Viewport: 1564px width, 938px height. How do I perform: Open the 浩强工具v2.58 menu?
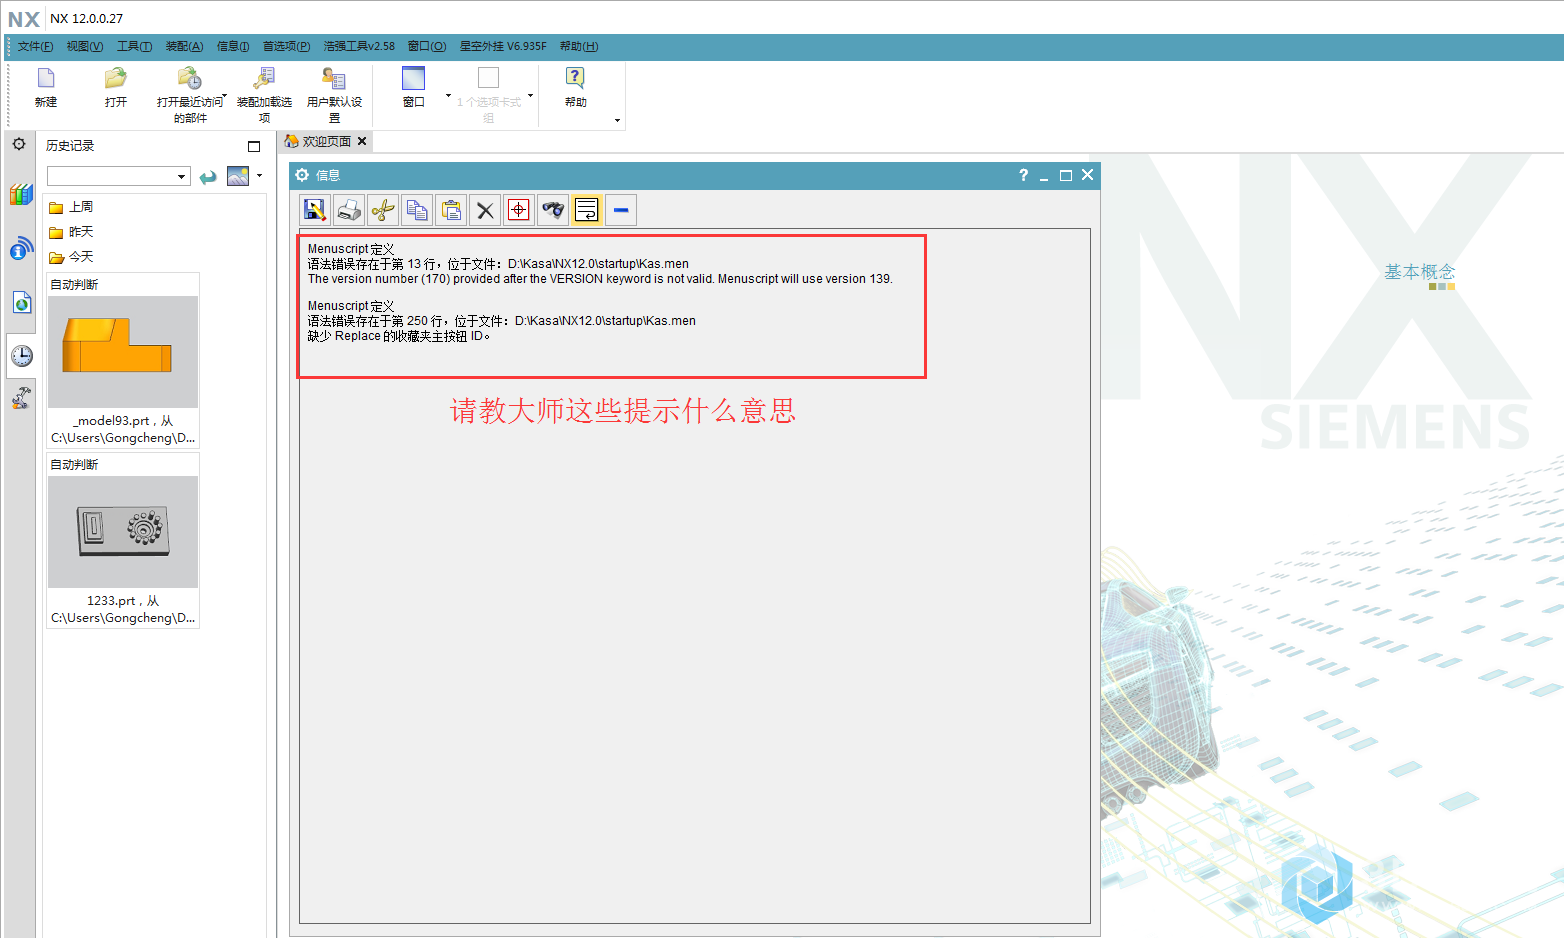[x=359, y=46]
